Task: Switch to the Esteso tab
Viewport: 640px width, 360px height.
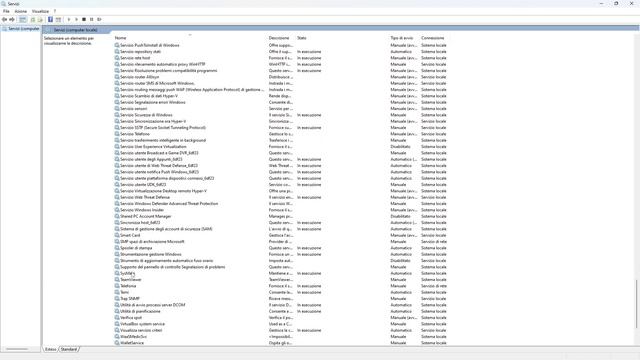Action: click(x=51, y=349)
